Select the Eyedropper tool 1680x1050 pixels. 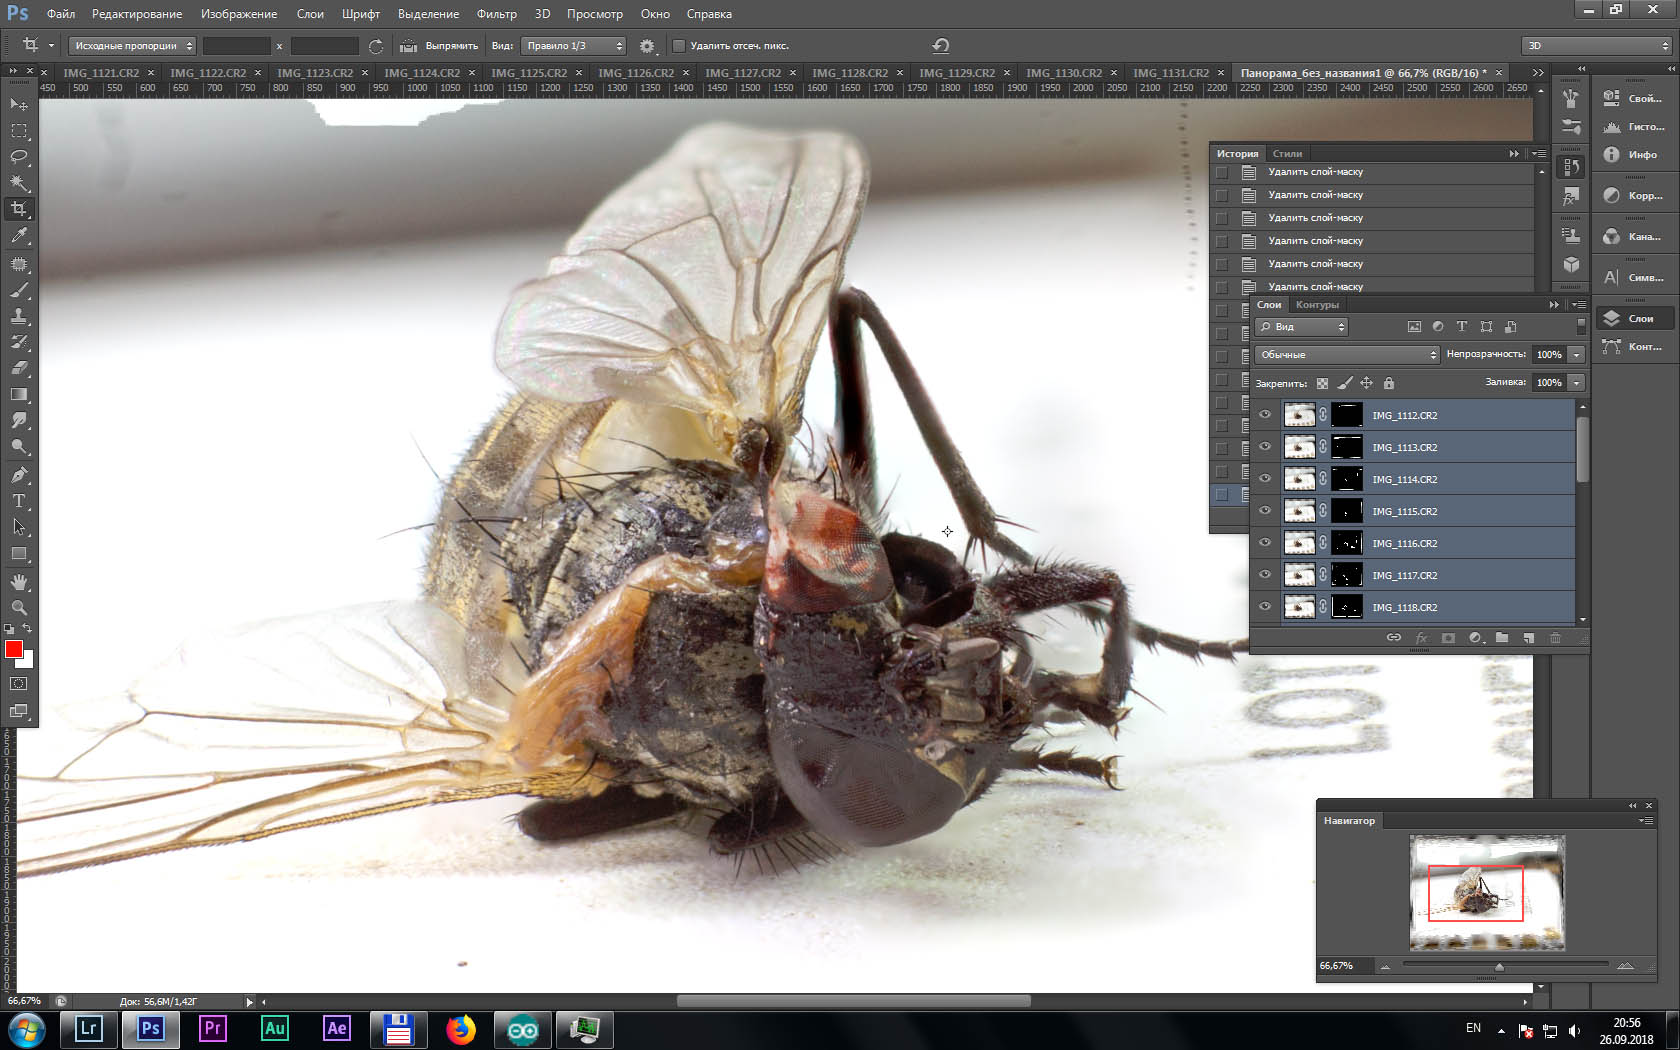pyautogui.click(x=19, y=236)
